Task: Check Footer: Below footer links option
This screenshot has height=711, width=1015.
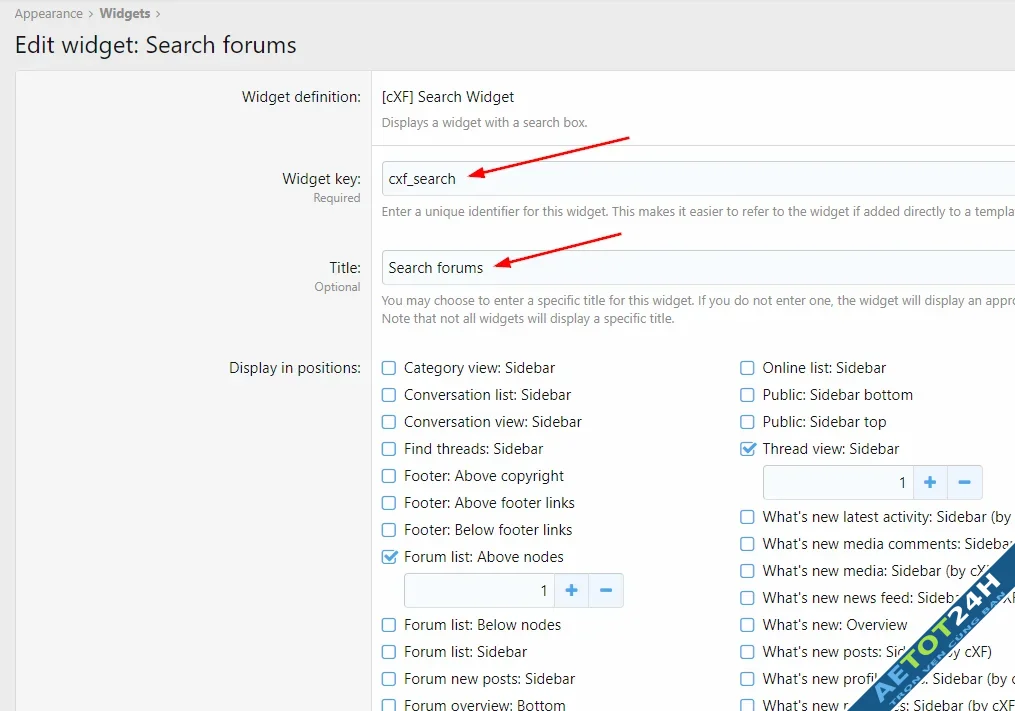Action: [x=388, y=529]
